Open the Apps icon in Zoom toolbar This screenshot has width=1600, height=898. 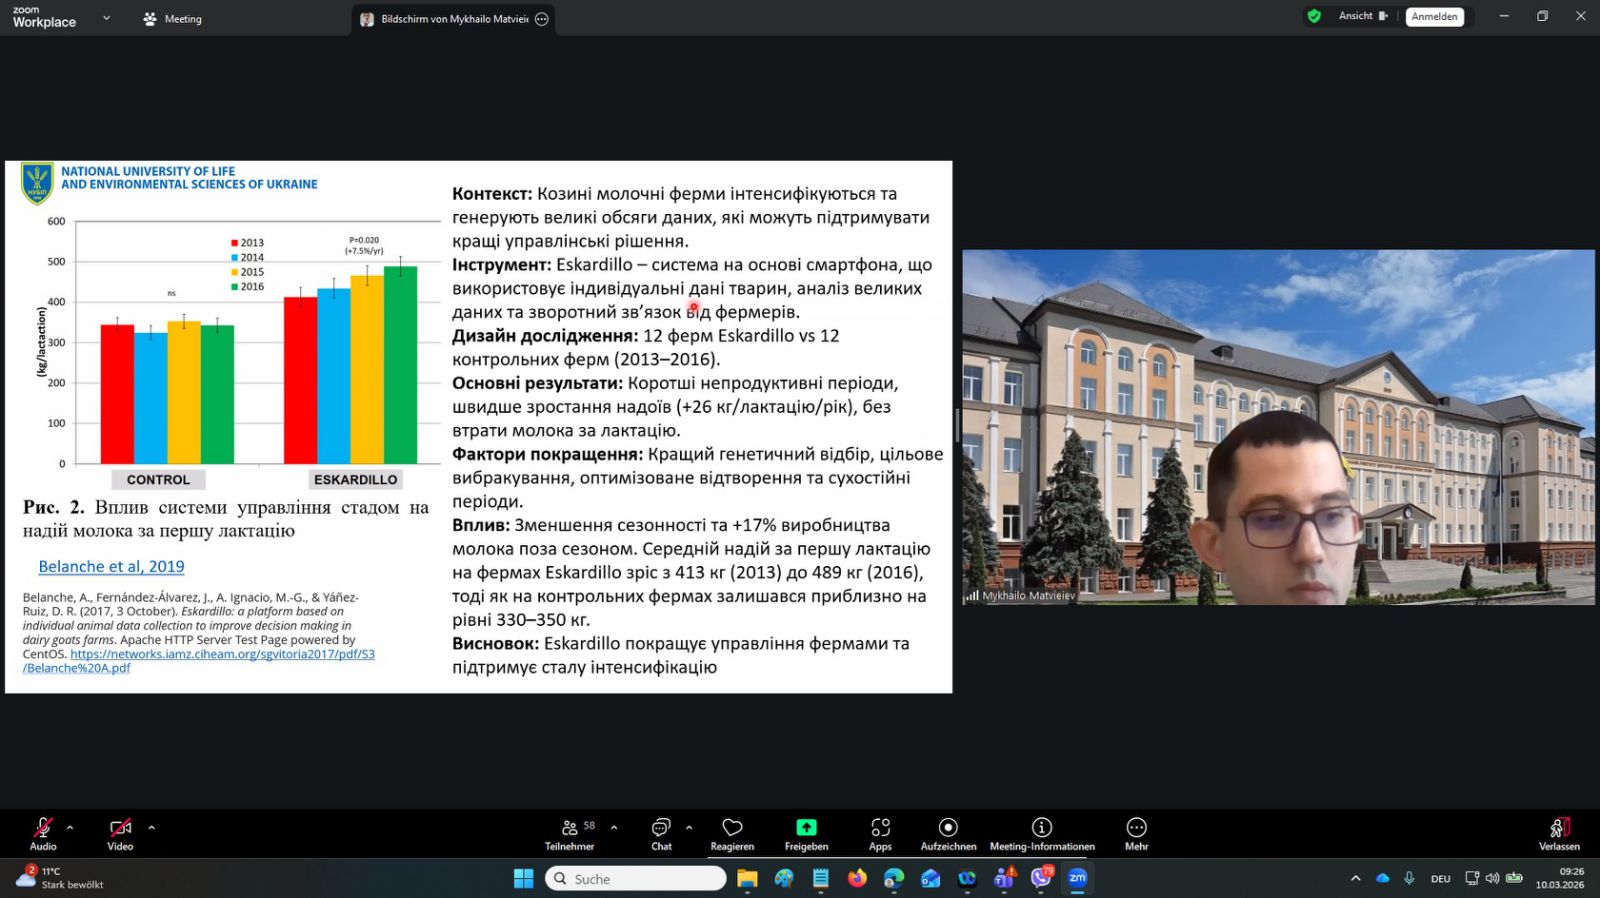(x=880, y=833)
